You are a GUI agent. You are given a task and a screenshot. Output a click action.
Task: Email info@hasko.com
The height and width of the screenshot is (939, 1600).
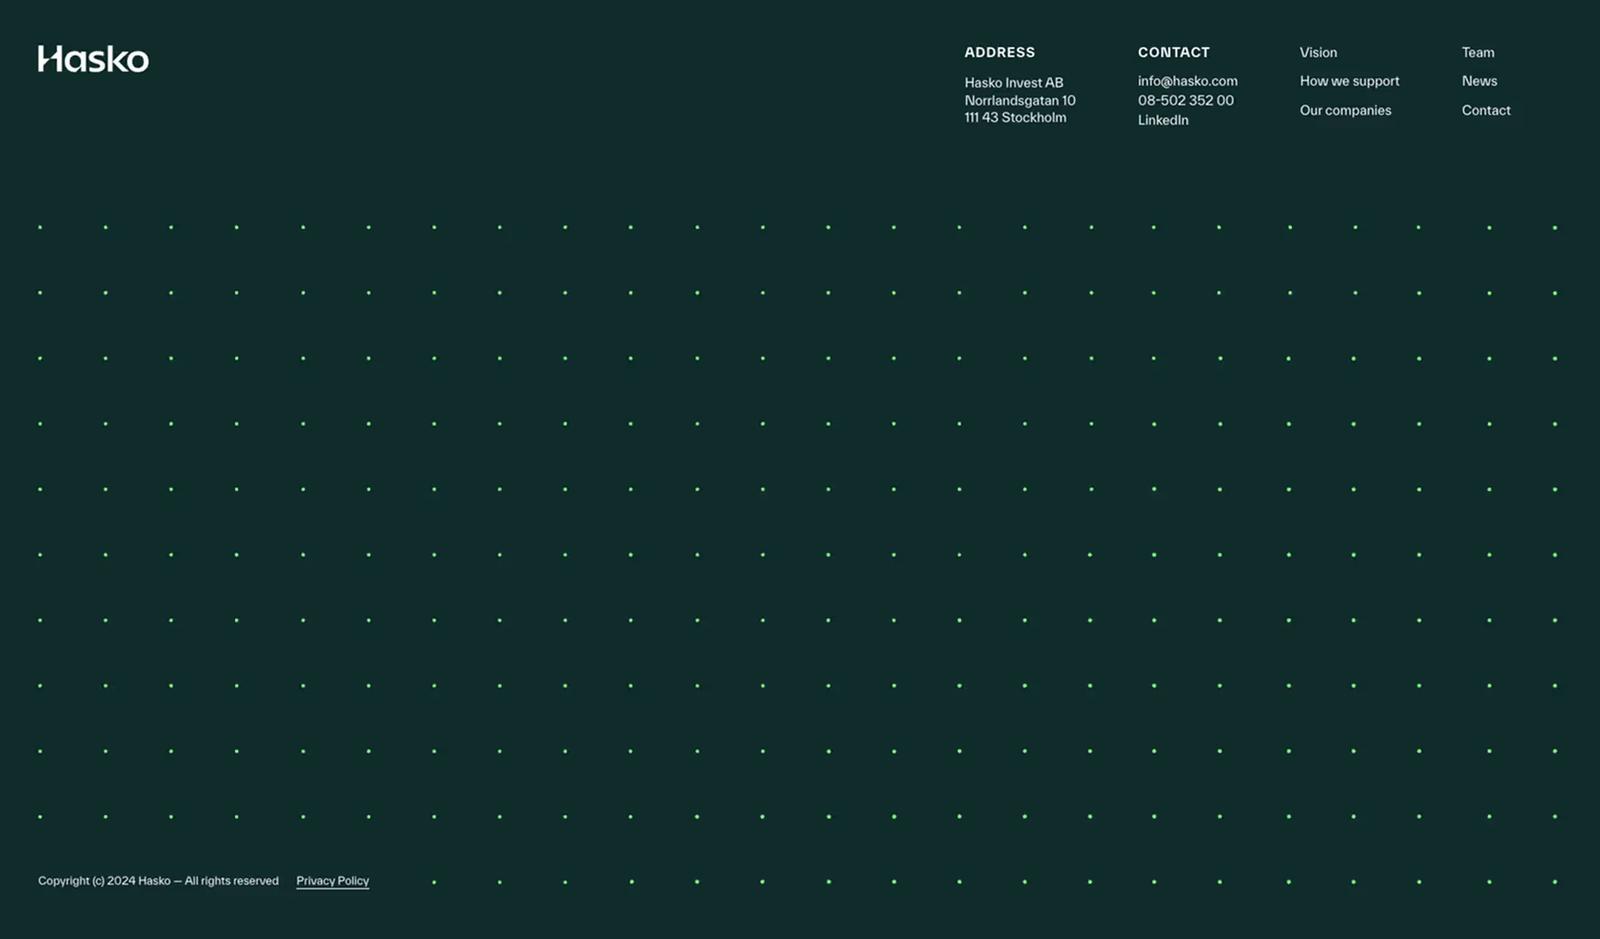click(1187, 81)
